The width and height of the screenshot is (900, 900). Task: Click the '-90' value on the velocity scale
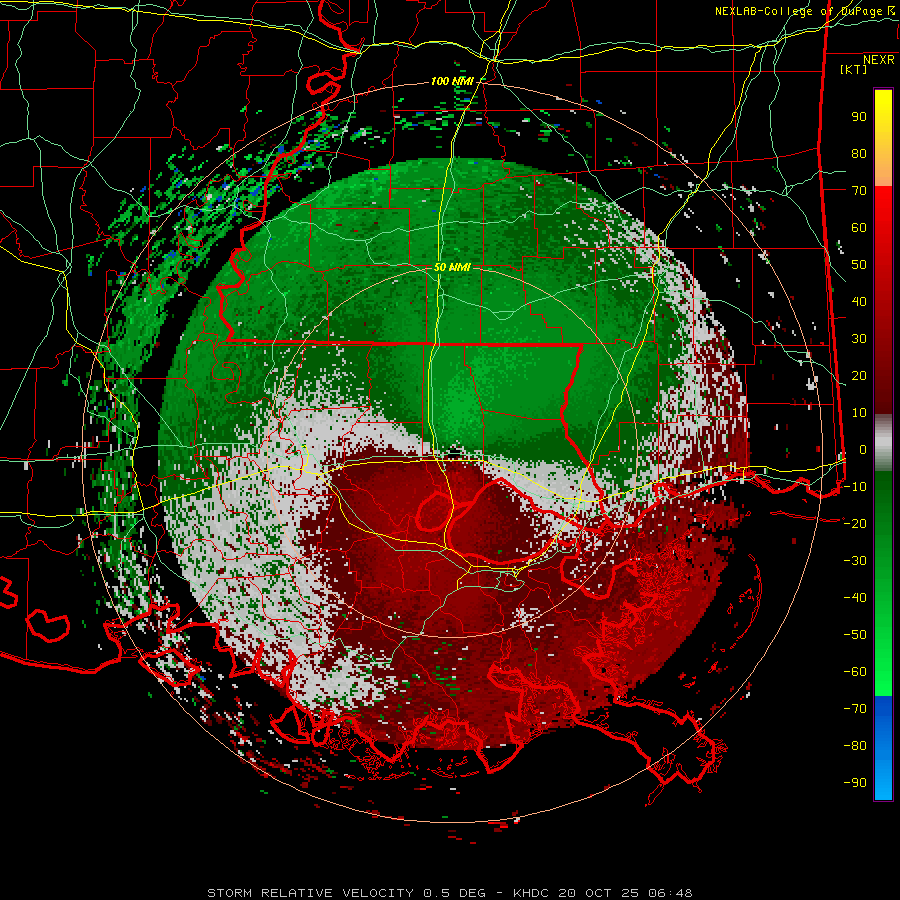click(855, 783)
